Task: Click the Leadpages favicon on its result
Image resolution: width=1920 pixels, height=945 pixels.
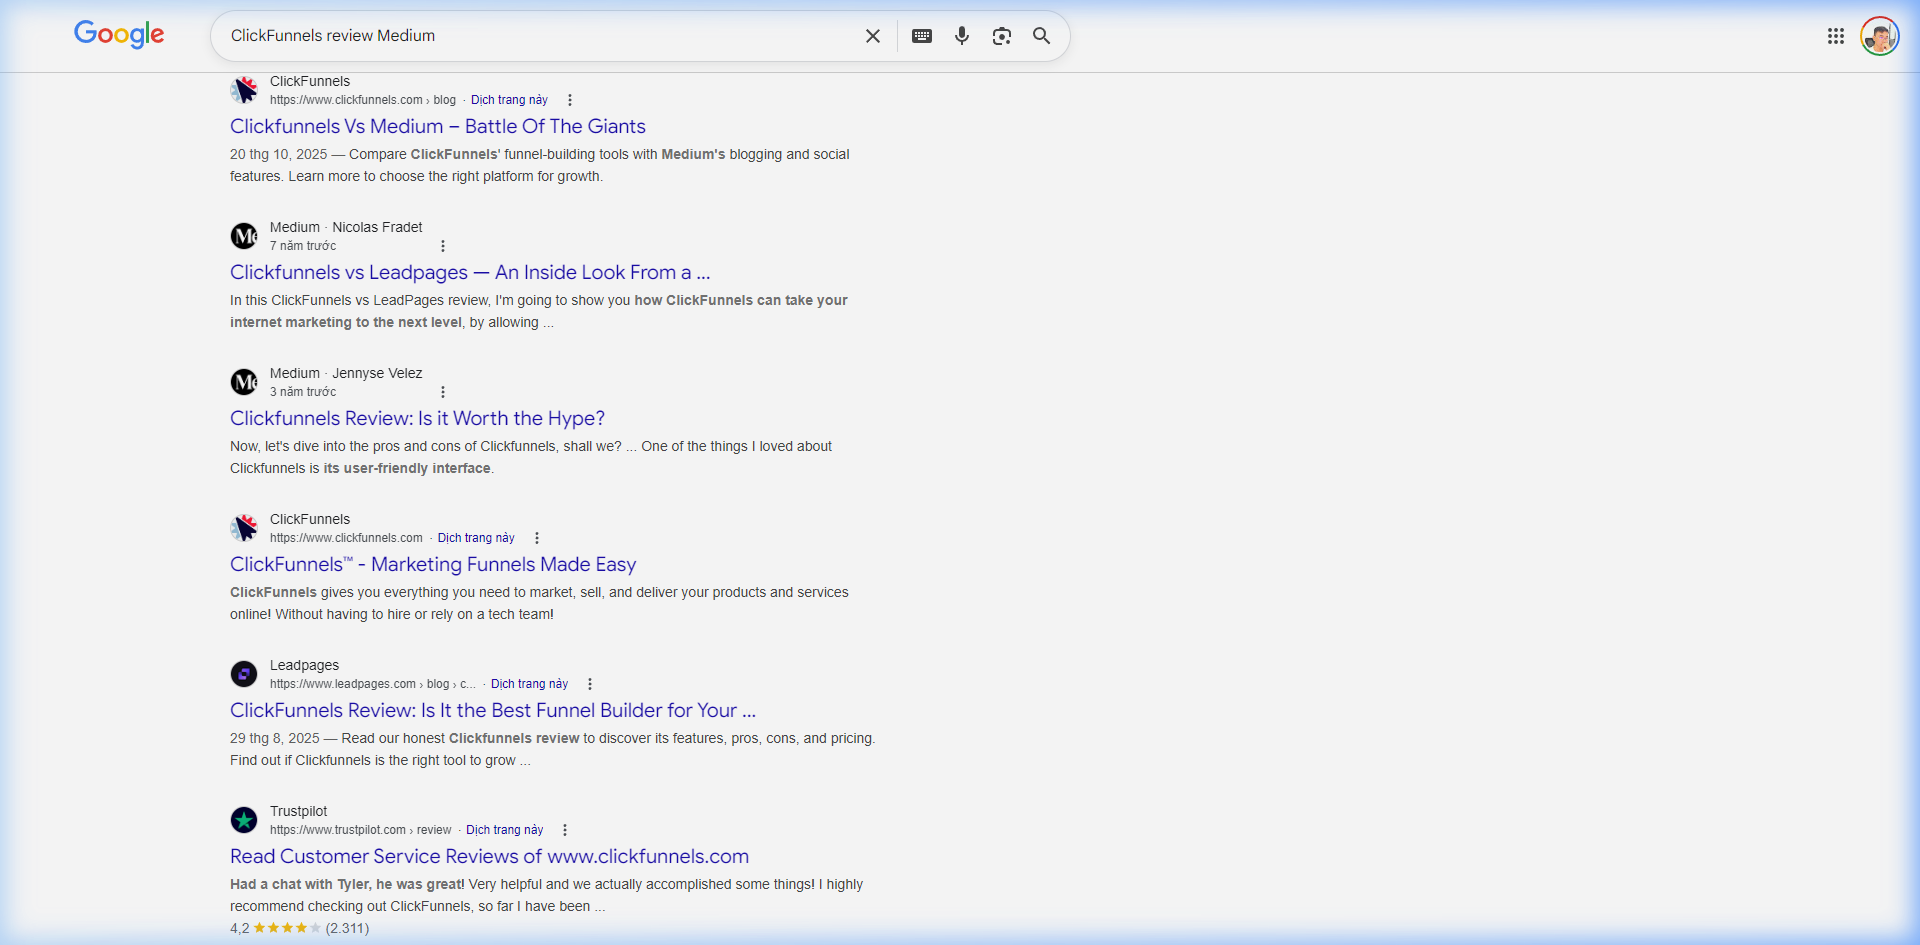Action: (x=244, y=674)
